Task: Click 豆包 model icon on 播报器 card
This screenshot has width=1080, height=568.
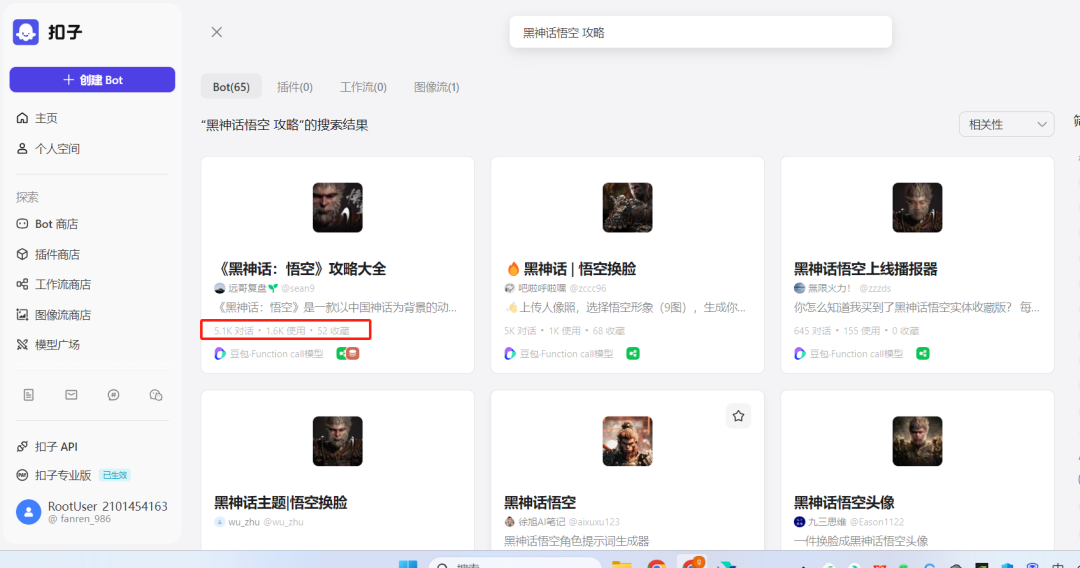Action: click(x=800, y=354)
